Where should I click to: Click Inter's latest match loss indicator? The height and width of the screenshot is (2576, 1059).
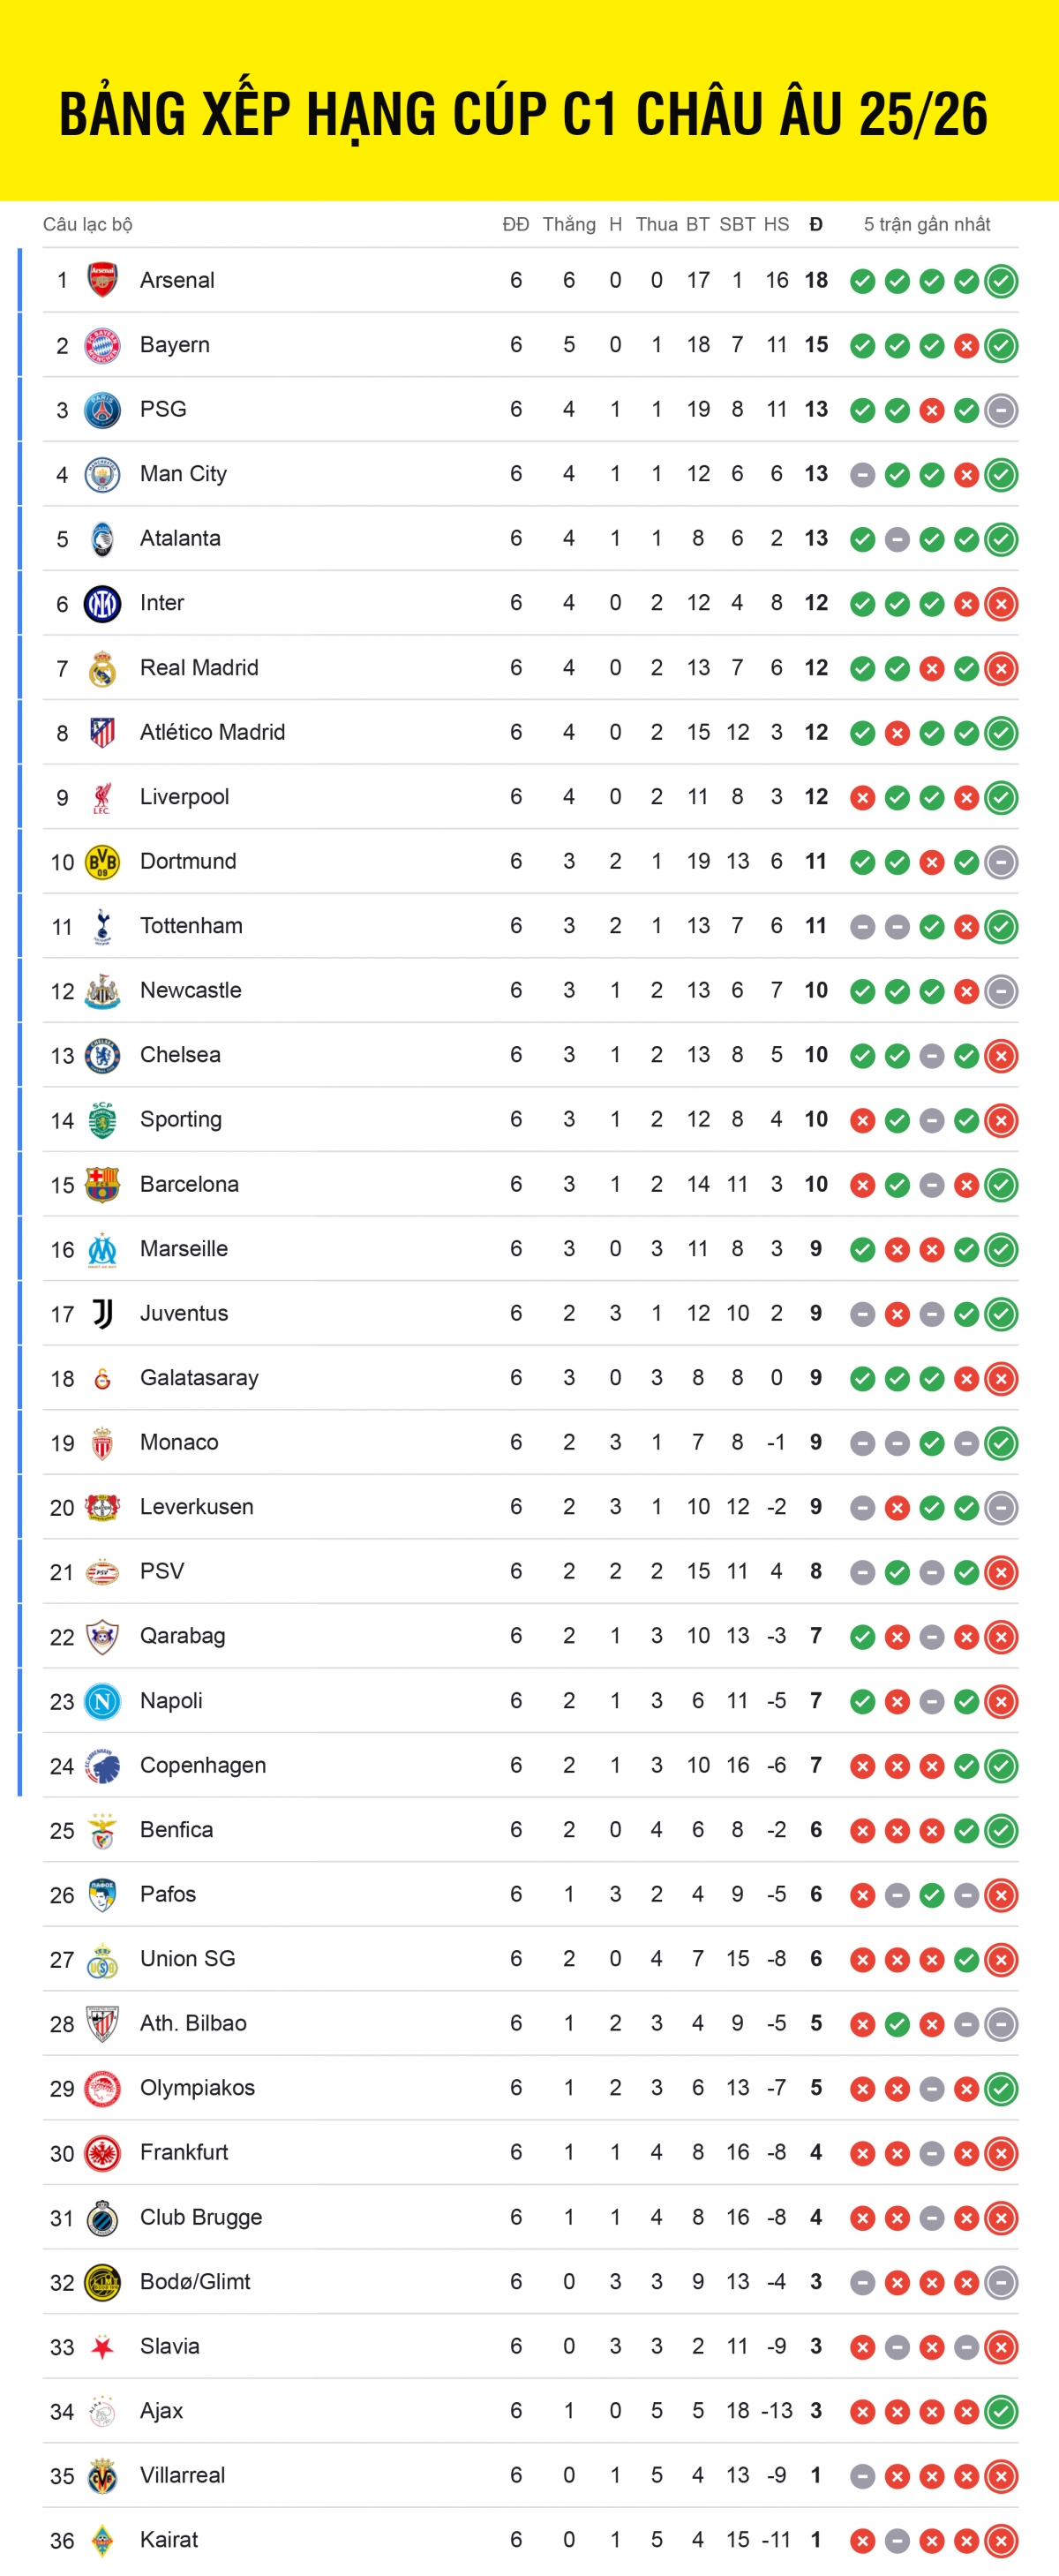coord(1001,604)
